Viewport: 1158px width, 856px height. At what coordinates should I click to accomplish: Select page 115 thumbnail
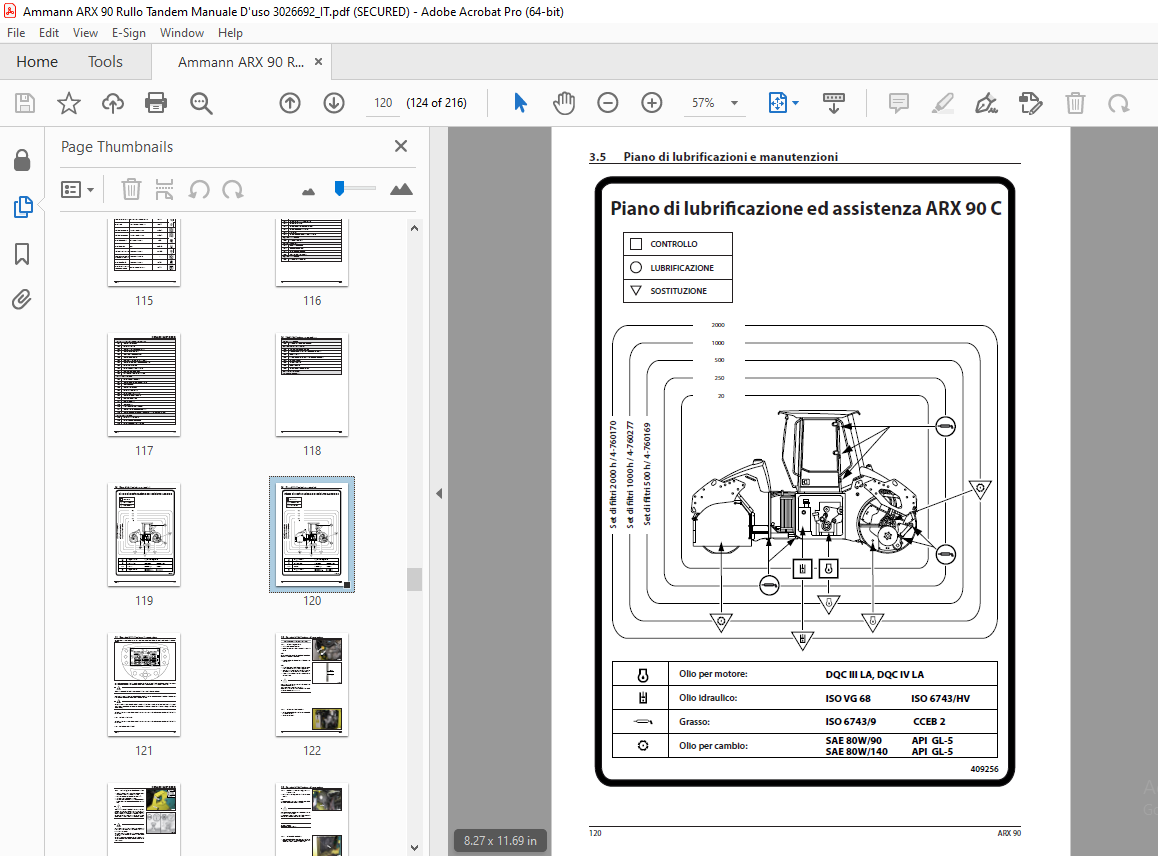[x=144, y=252]
